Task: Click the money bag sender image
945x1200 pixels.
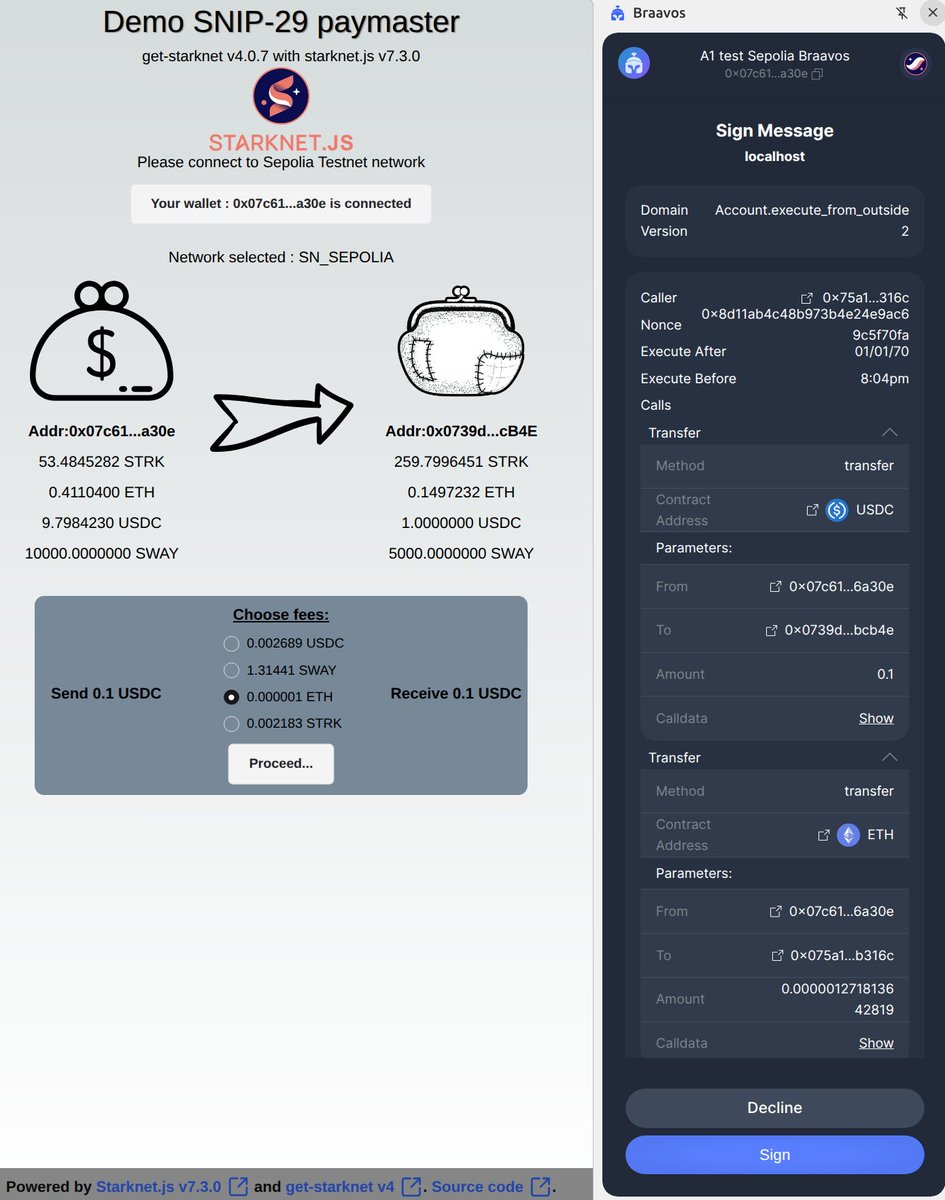Action: tap(101, 342)
